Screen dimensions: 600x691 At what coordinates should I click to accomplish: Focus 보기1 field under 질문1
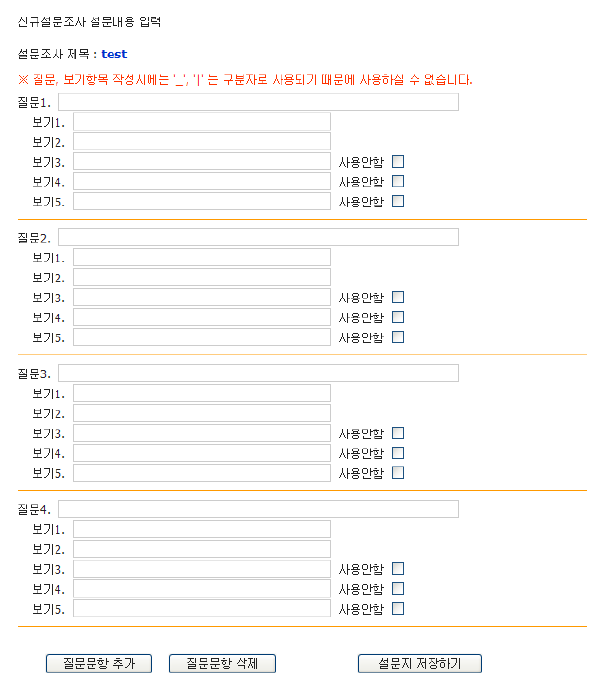coord(201,122)
